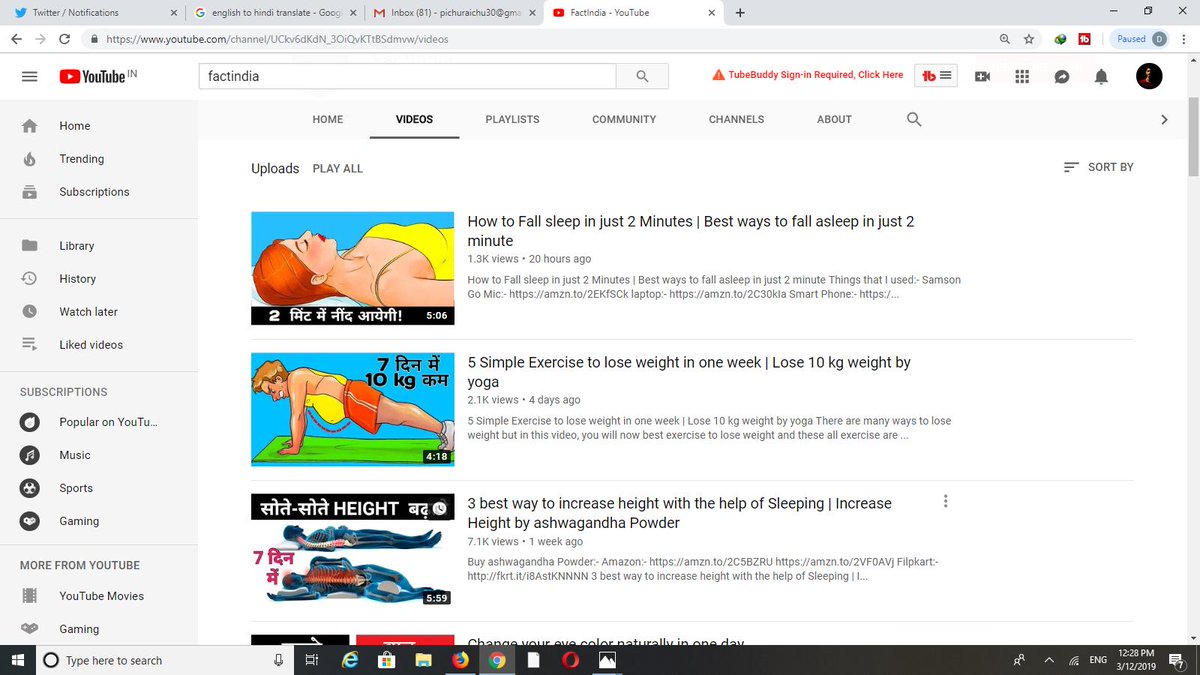The image size is (1200, 675).
Task: Open the TubeBuddy menu icon
Action: (x=936, y=76)
